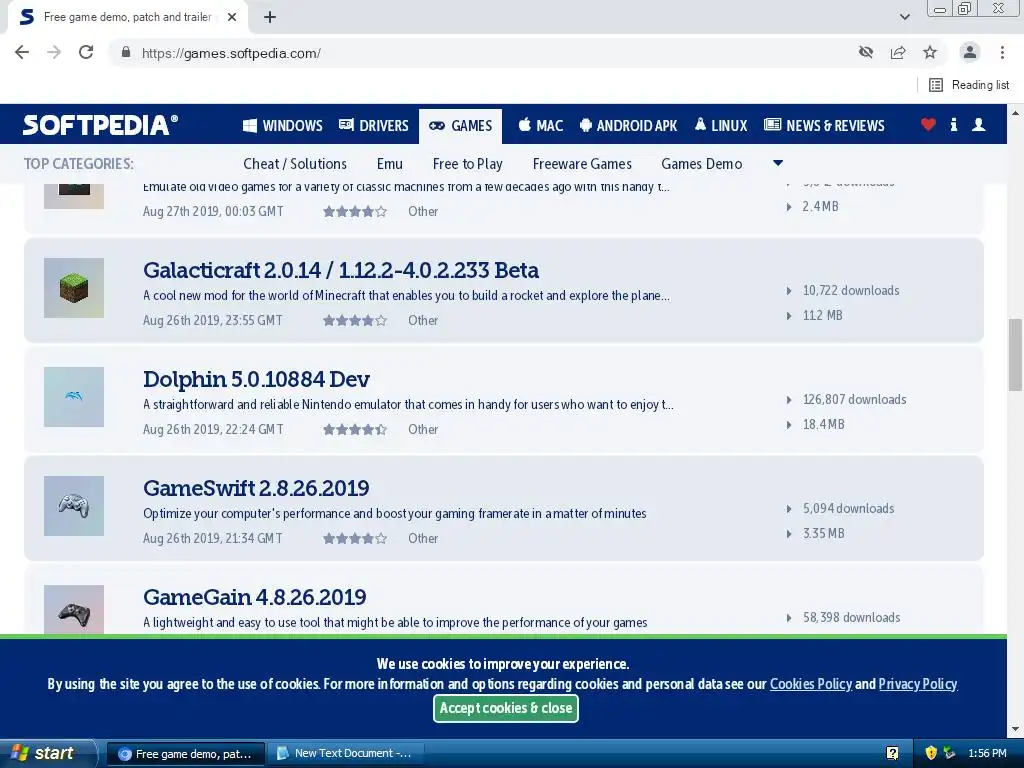Click the red heart favorites icon
The image size is (1024, 768).
click(x=928, y=124)
